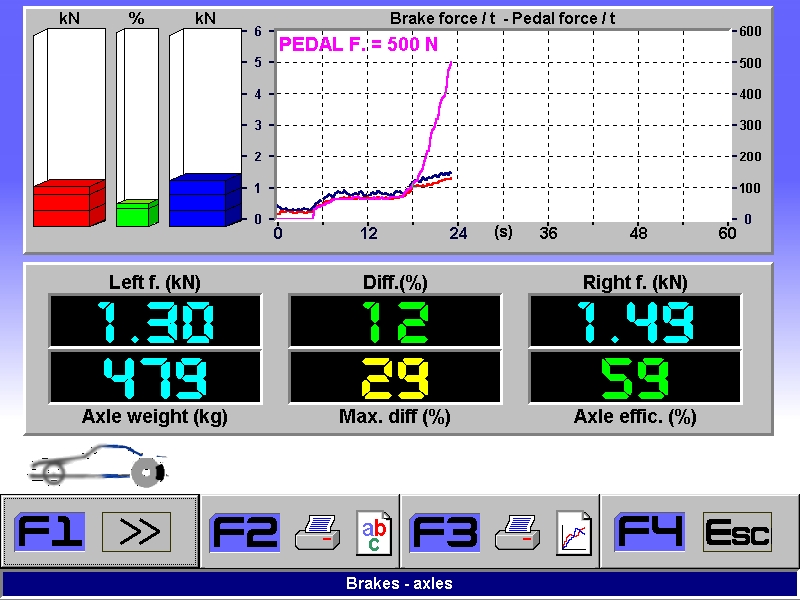The width and height of the screenshot is (800, 600).
Task: Click the Axle efficiency 59 readout
Action: pyautogui.click(x=635, y=377)
